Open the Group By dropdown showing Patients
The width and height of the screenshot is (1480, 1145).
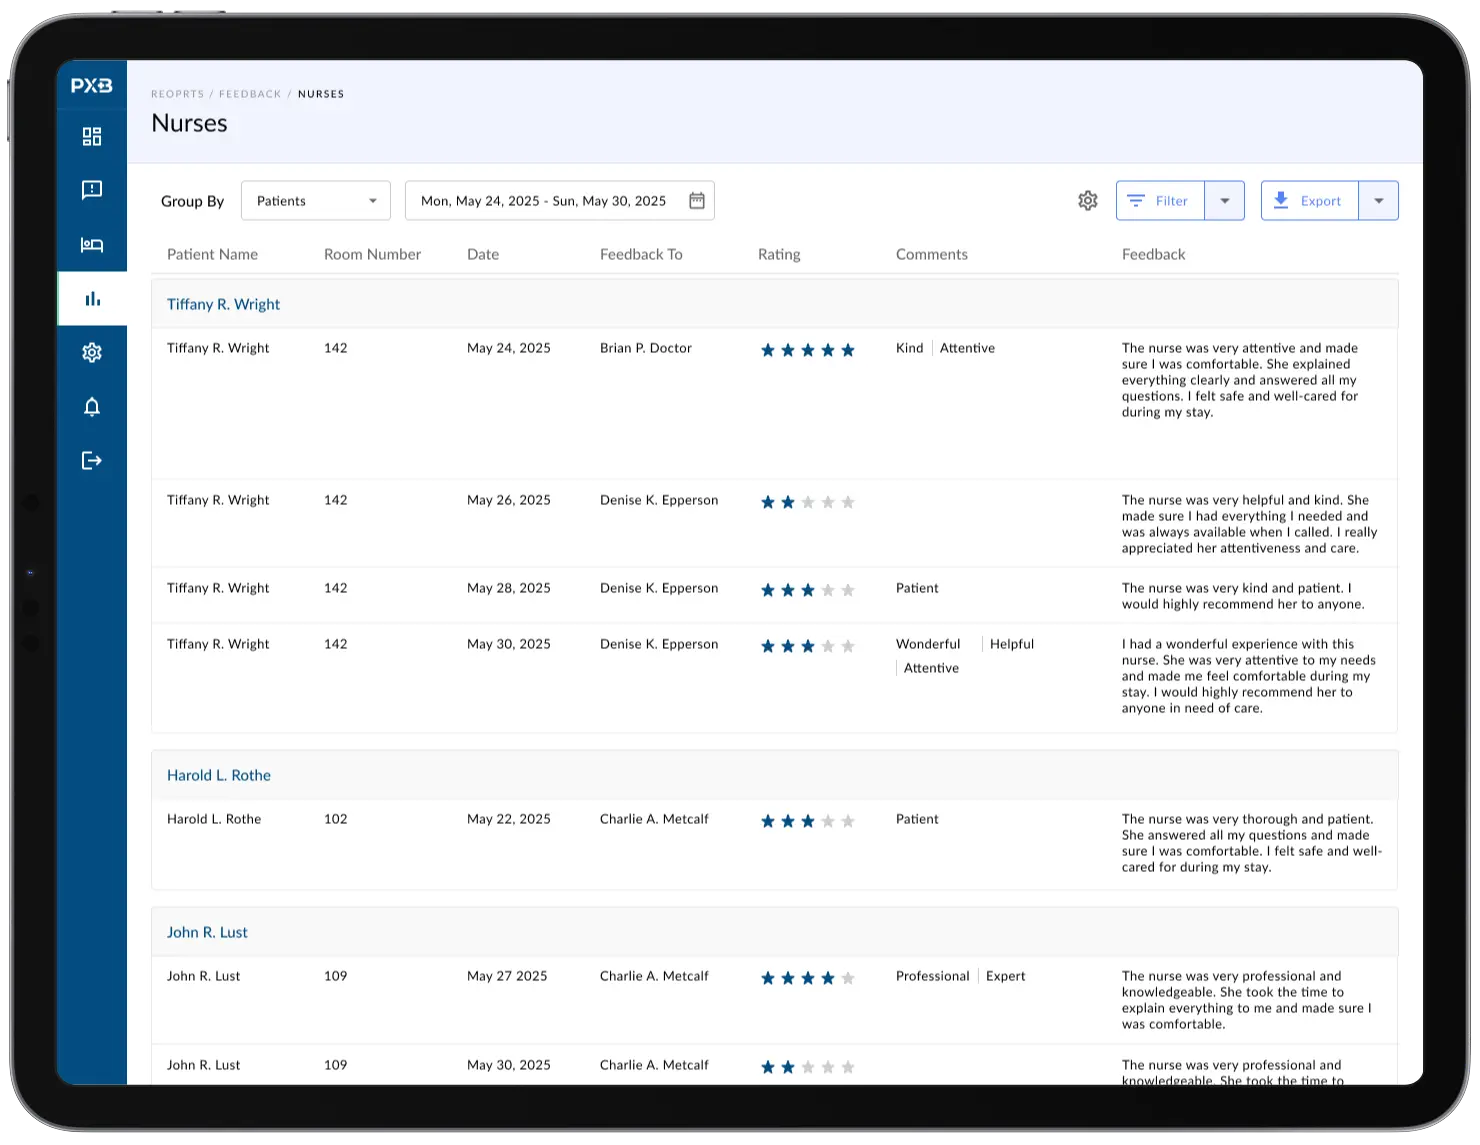tap(315, 200)
